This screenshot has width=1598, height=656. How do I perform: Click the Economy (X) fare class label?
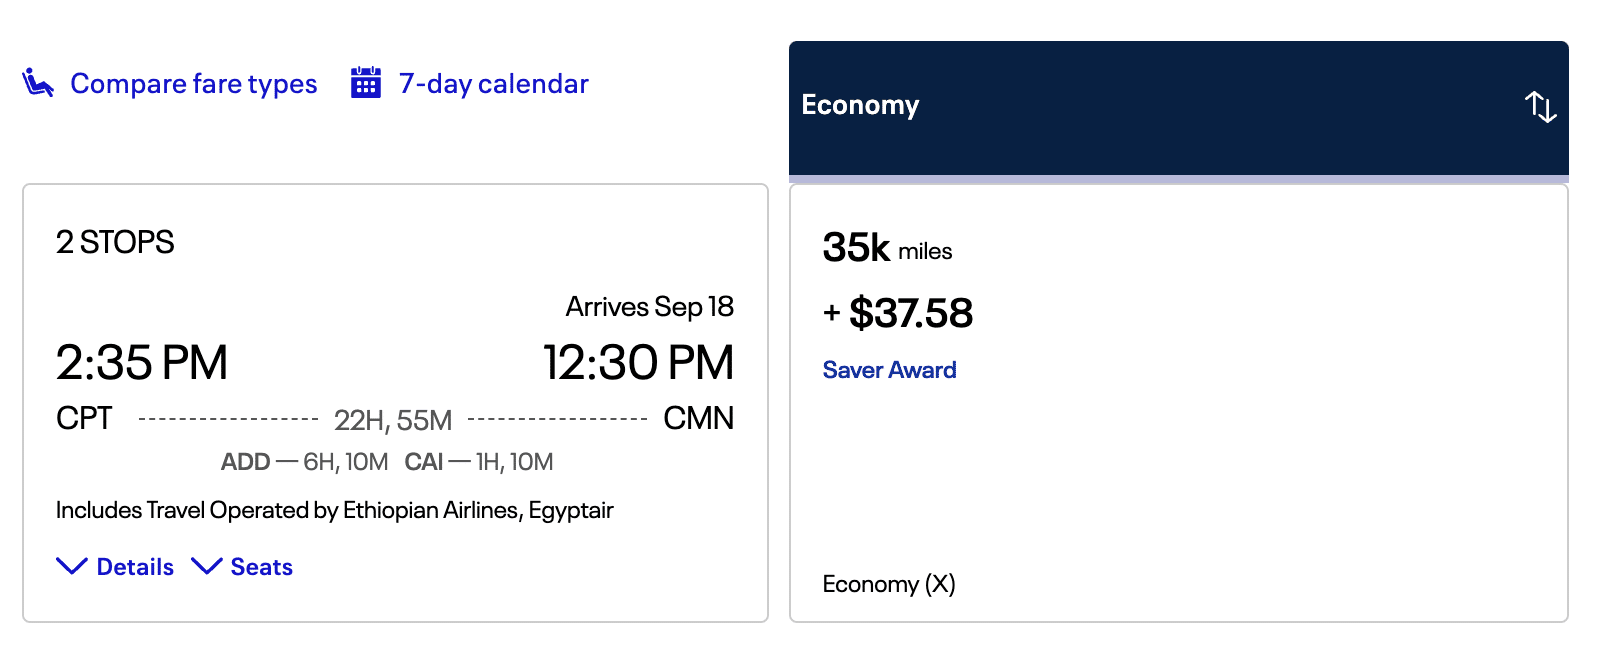(888, 584)
